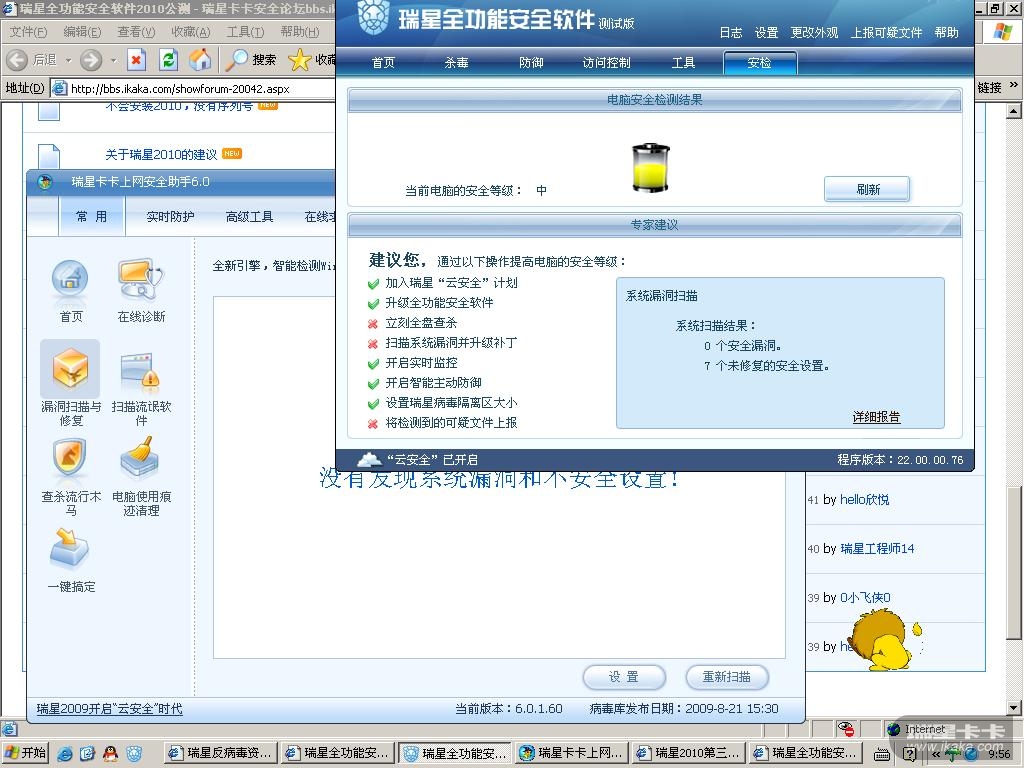This screenshot has width=1024, height=768.
Task: Click security level battery indicator icon
Action: click(x=650, y=168)
